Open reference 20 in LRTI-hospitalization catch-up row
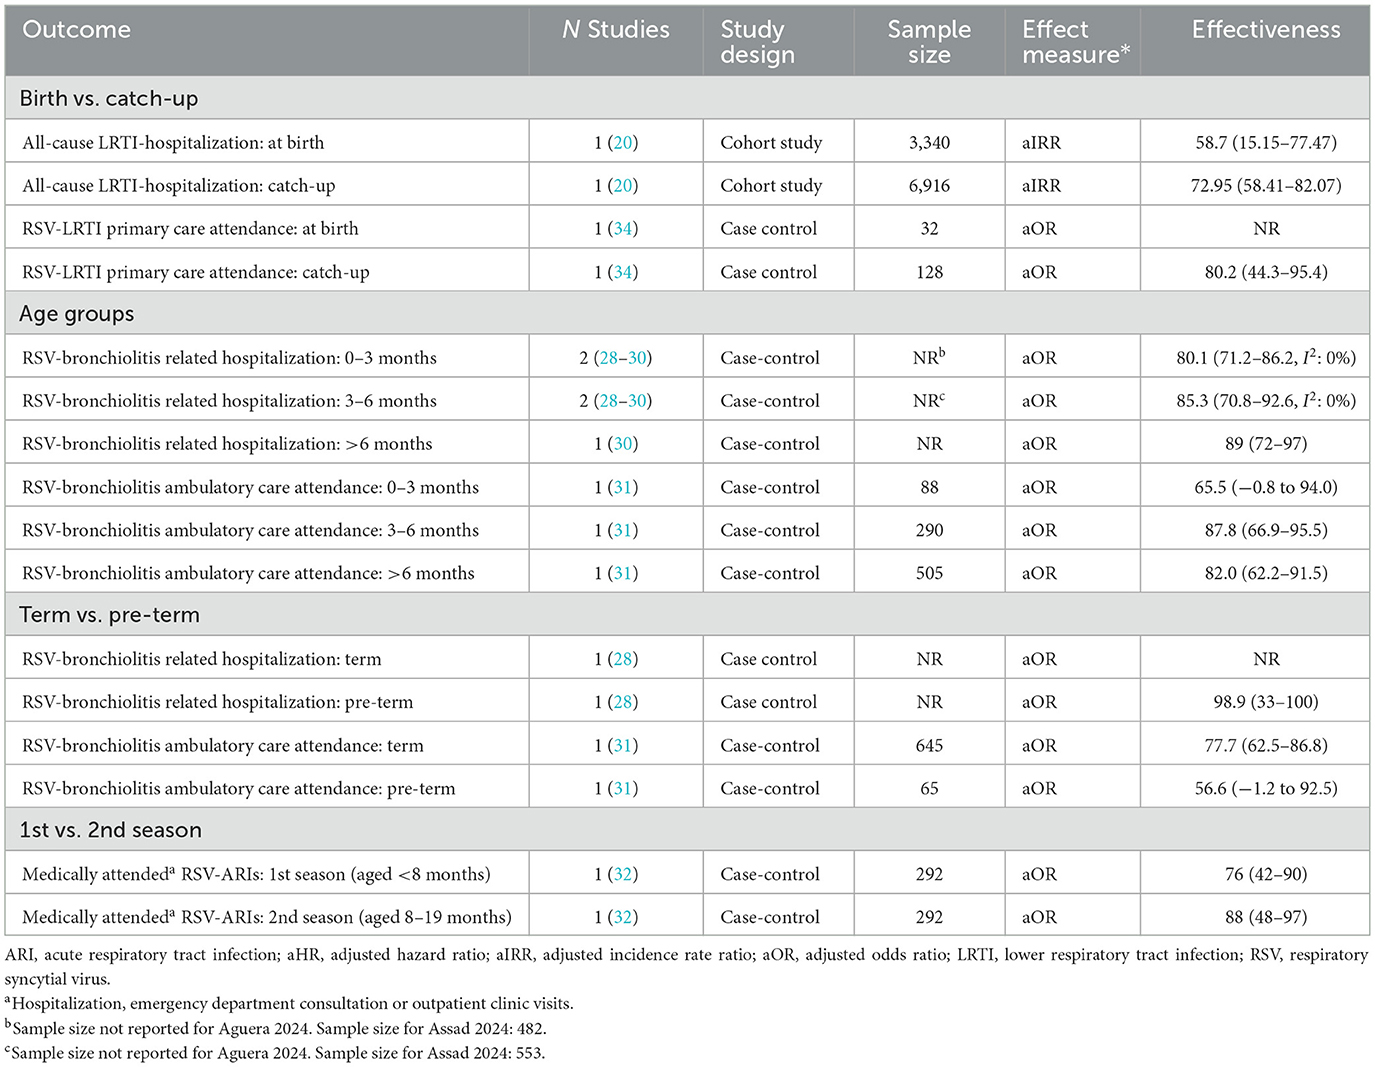1375x1067 pixels. point(623,186)
